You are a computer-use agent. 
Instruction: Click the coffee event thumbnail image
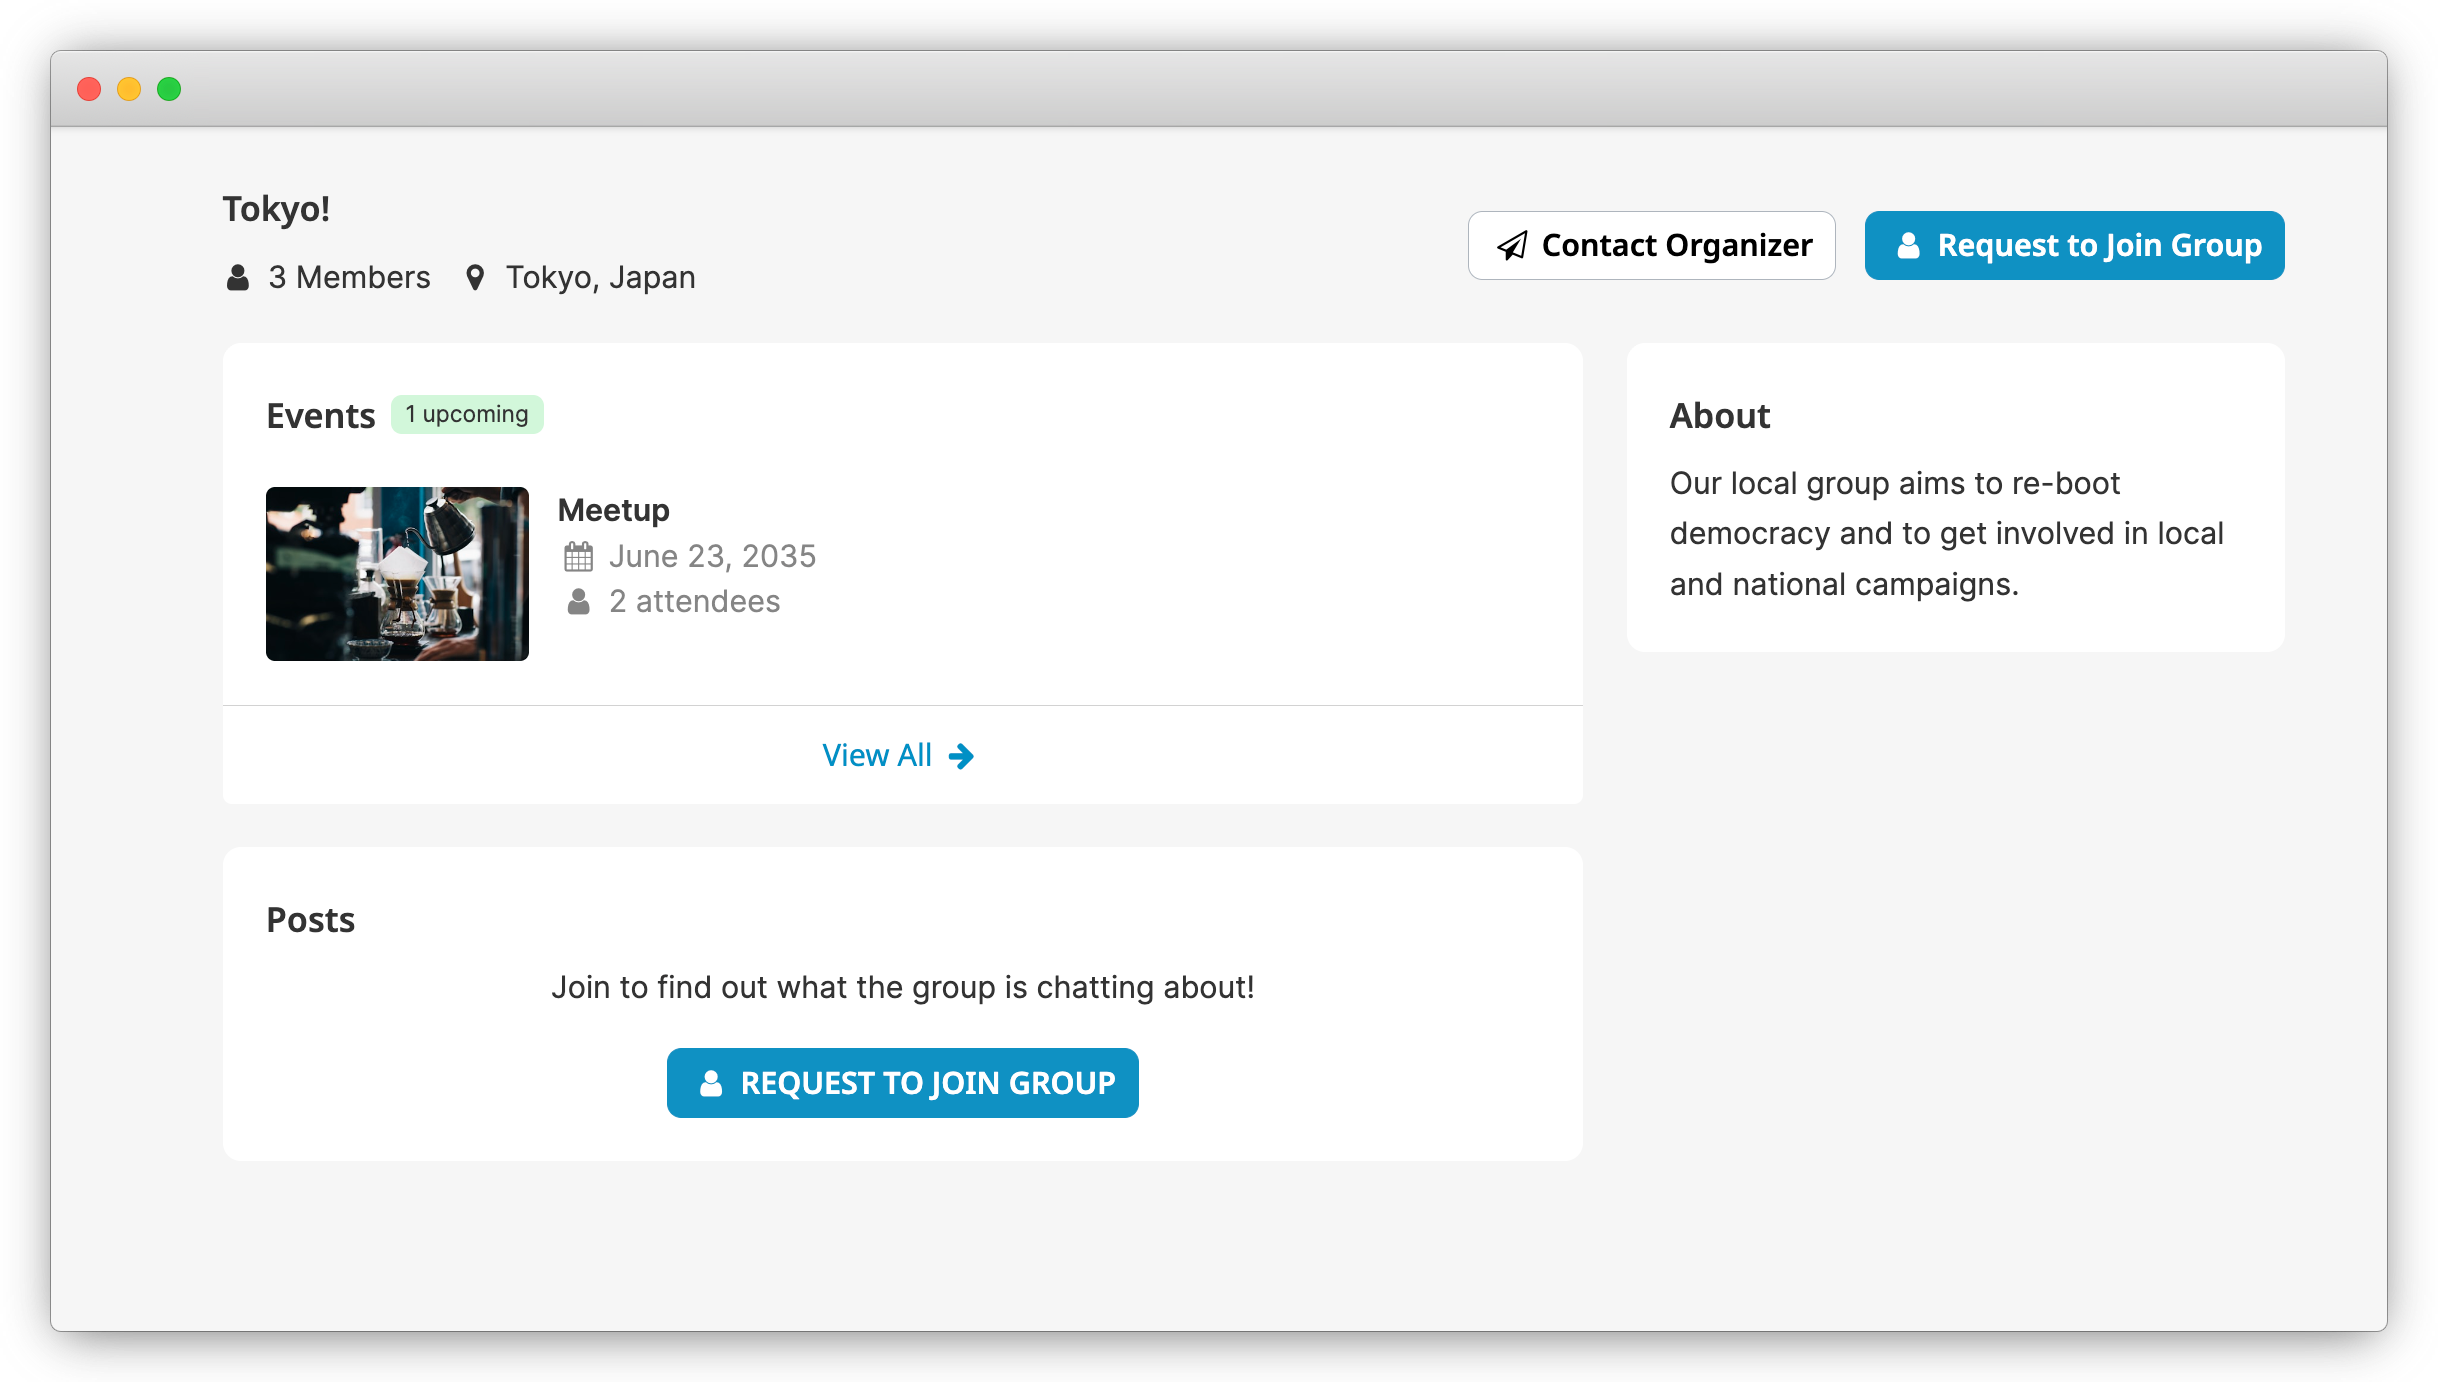(397, 573)
